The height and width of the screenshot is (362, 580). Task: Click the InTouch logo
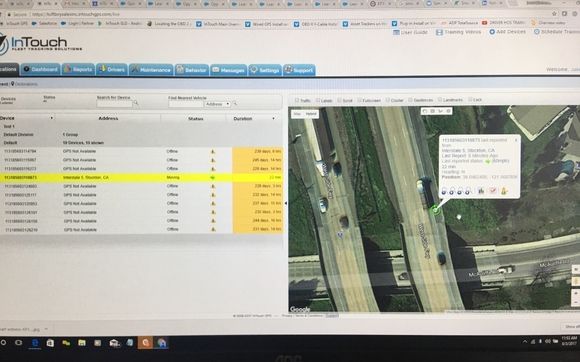(40, 44)
